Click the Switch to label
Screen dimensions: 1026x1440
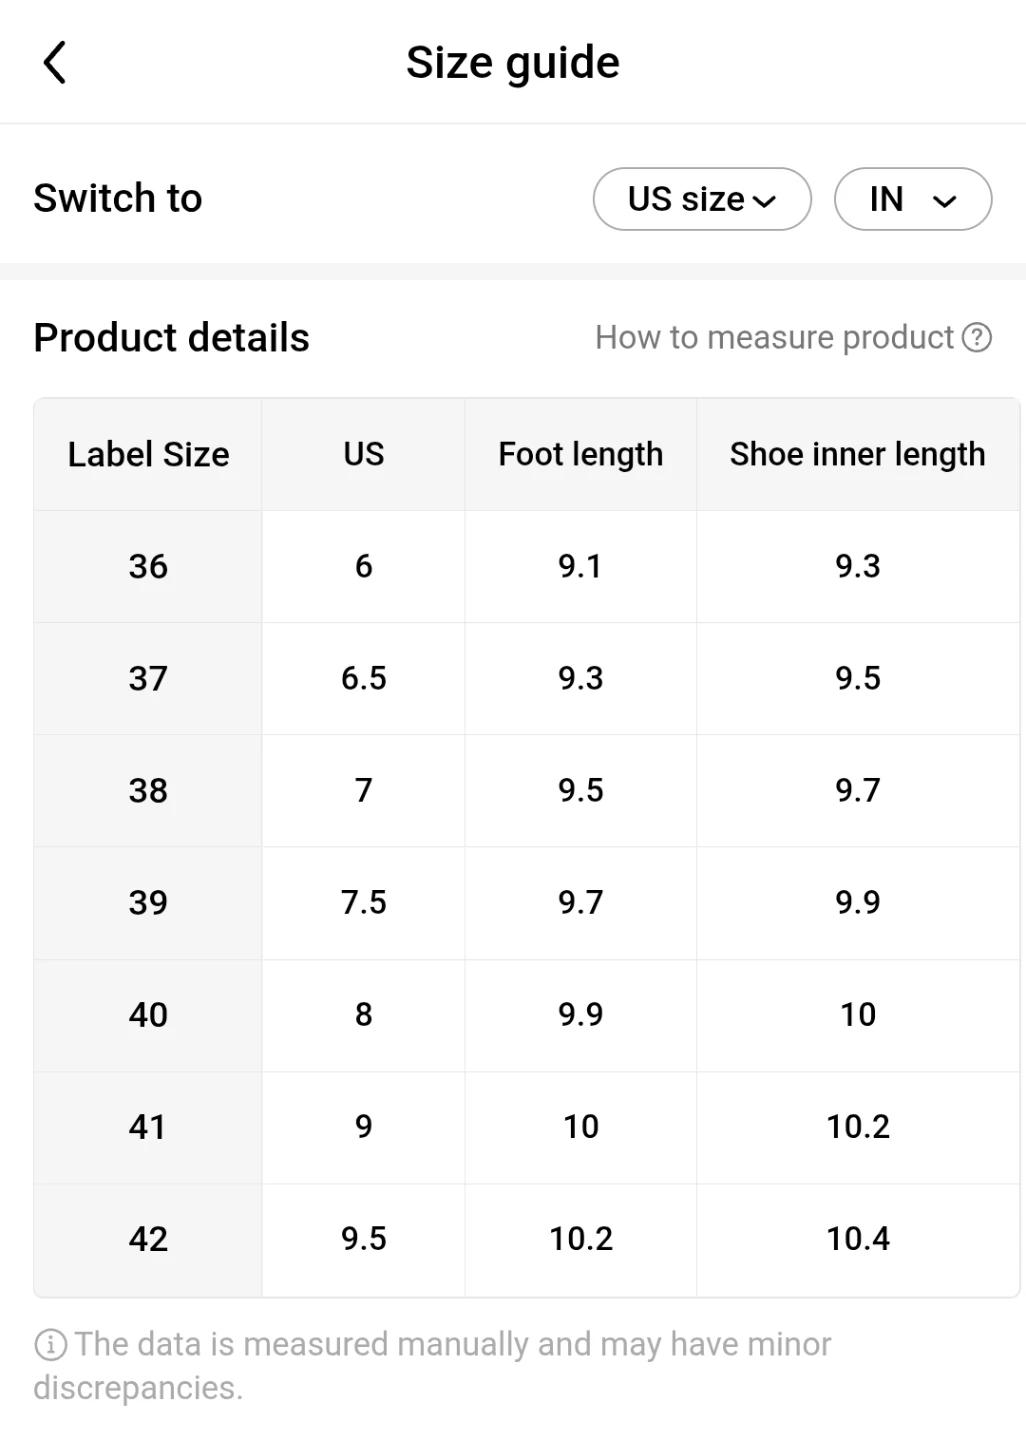118,198
